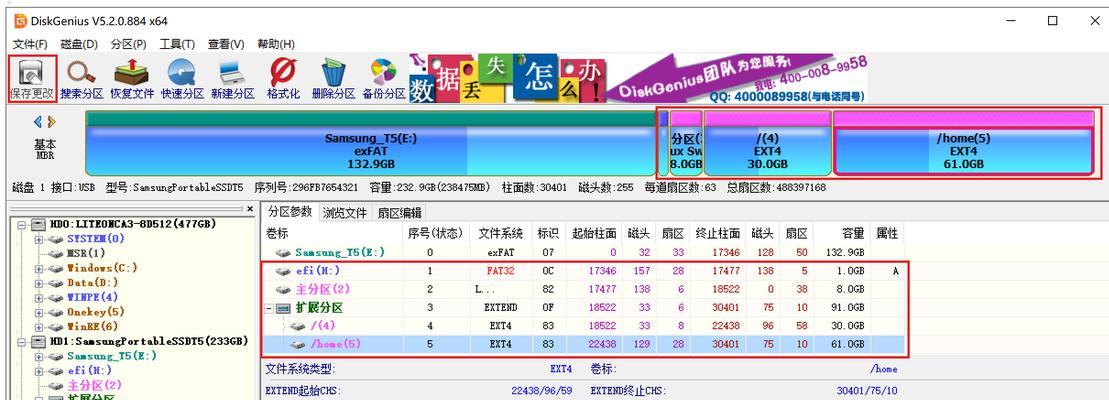Image resolution: width=1109 pixels, height=400 pixels.
Task: Click the 扩展分区 icon in table
Action: (x=283, y=308)
